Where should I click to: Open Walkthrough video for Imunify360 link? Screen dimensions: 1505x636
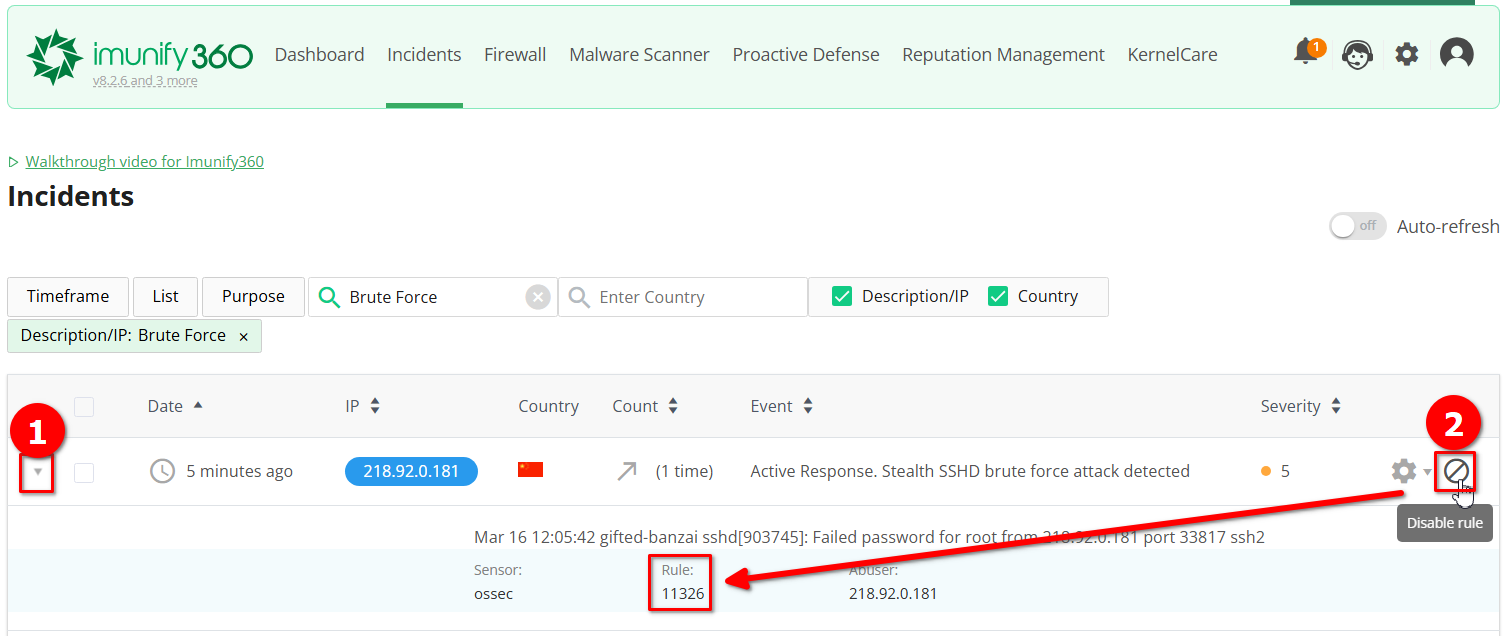[x=144, y=162]
